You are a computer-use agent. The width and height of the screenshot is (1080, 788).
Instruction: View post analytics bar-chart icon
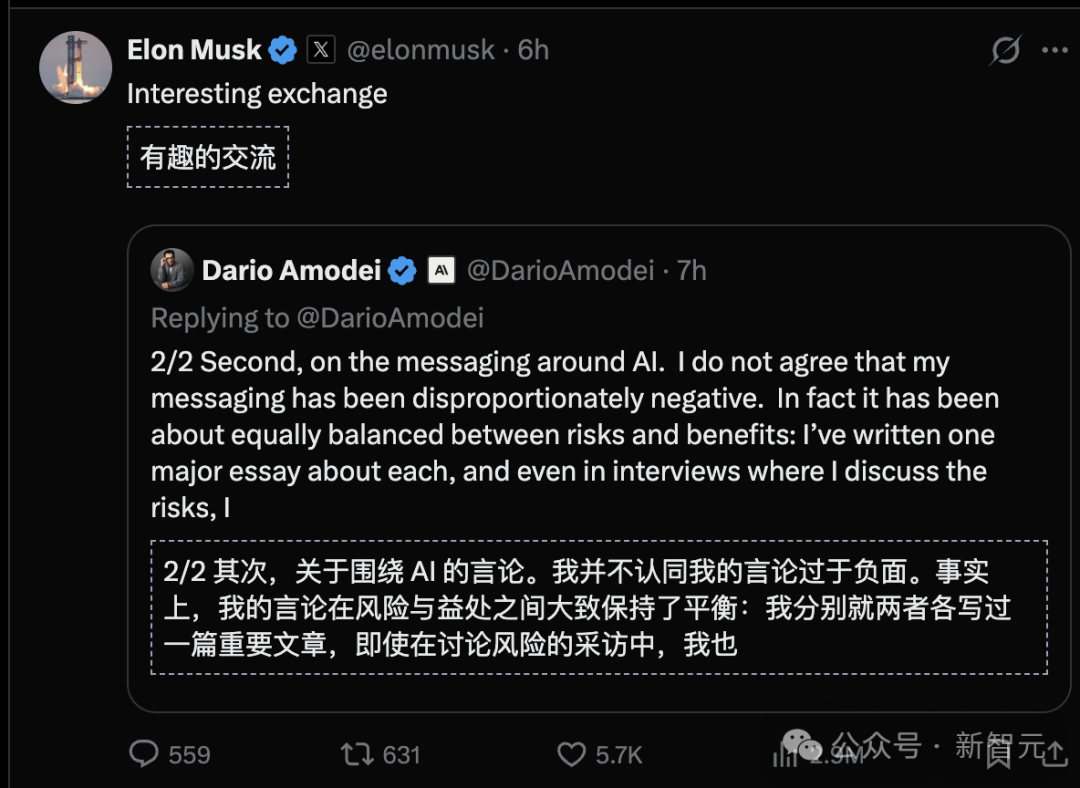(784, 754)
